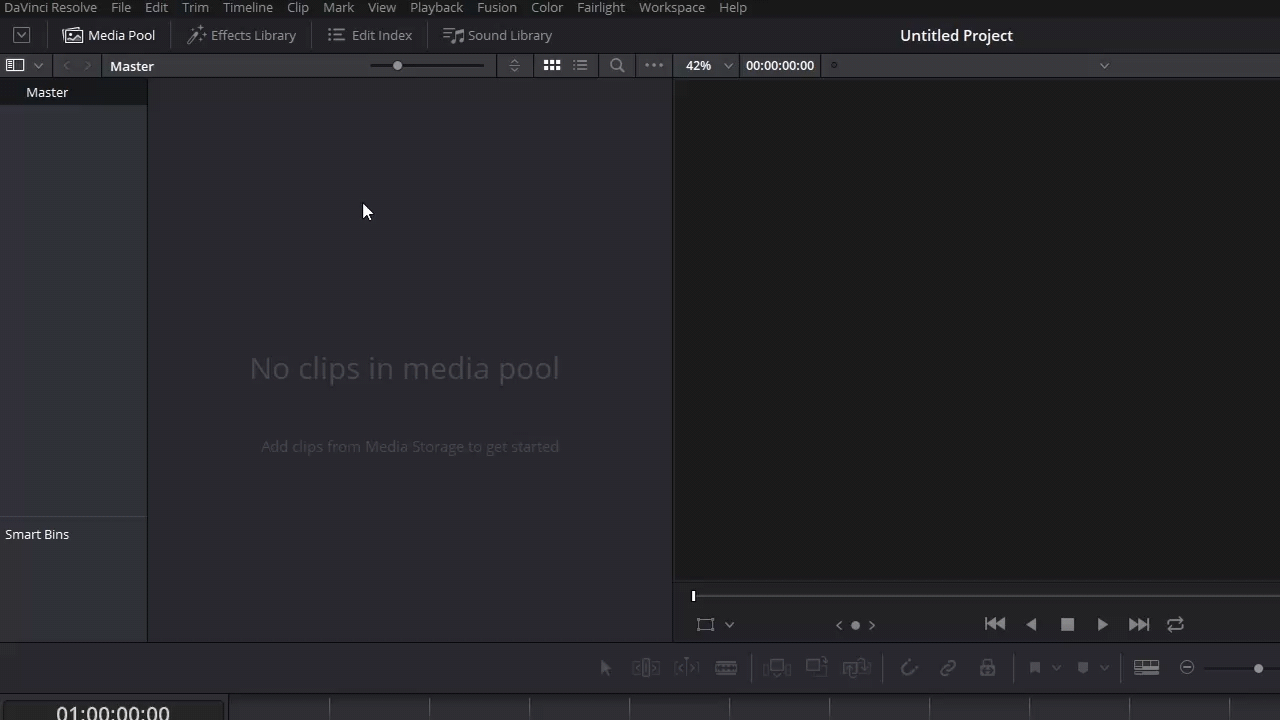
Task: Open the Timeline menu
Action: coord(247,7)
